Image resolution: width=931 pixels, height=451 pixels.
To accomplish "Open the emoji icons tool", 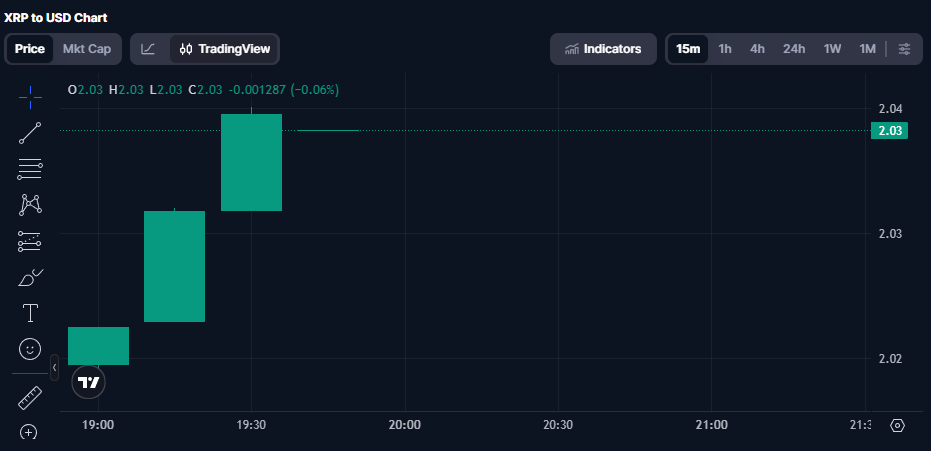I will (x=30, y=349).
